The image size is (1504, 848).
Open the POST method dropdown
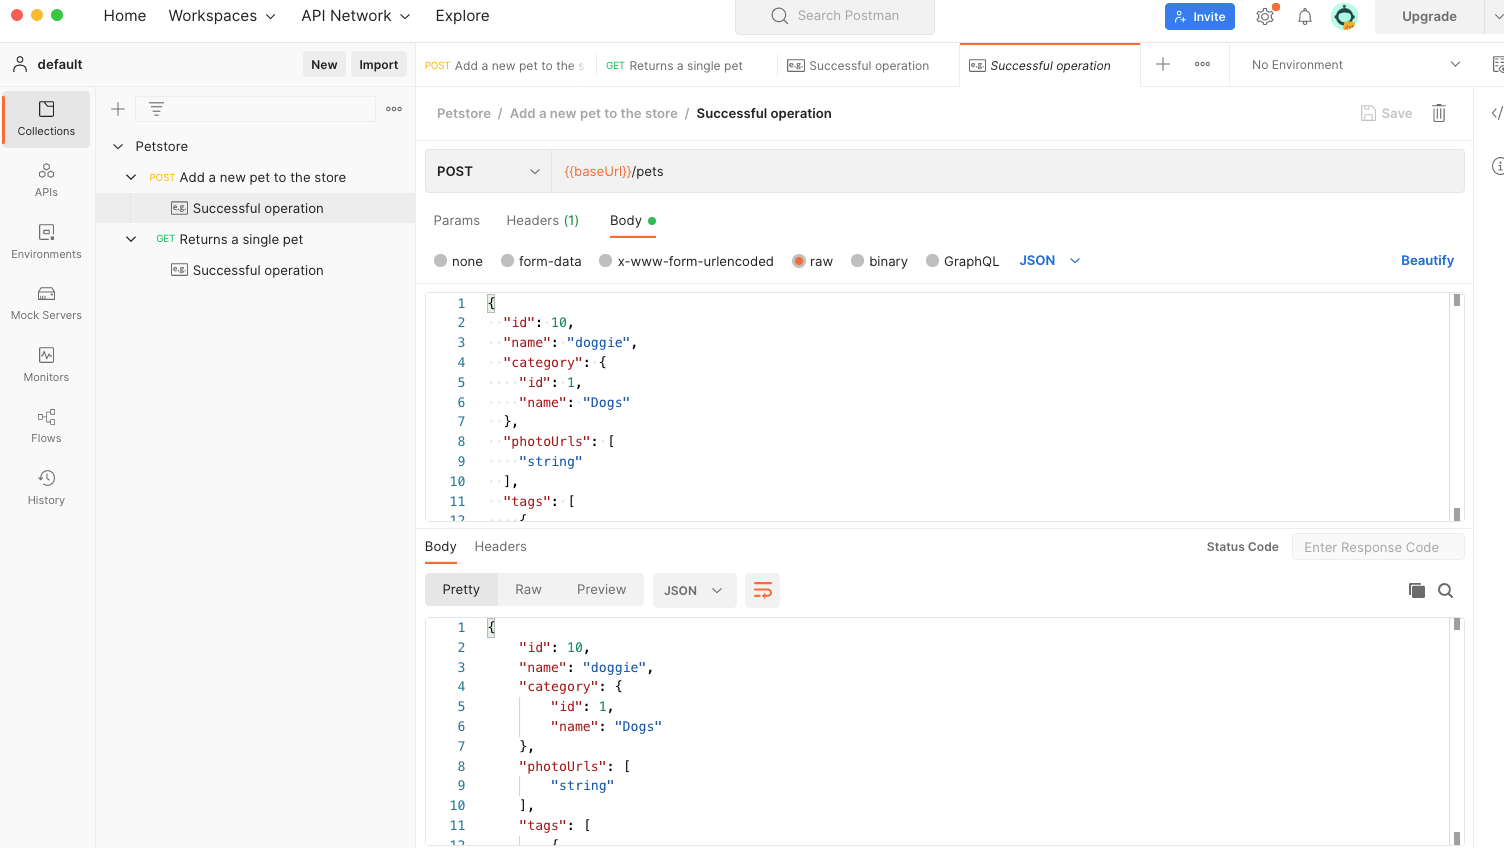488,171
